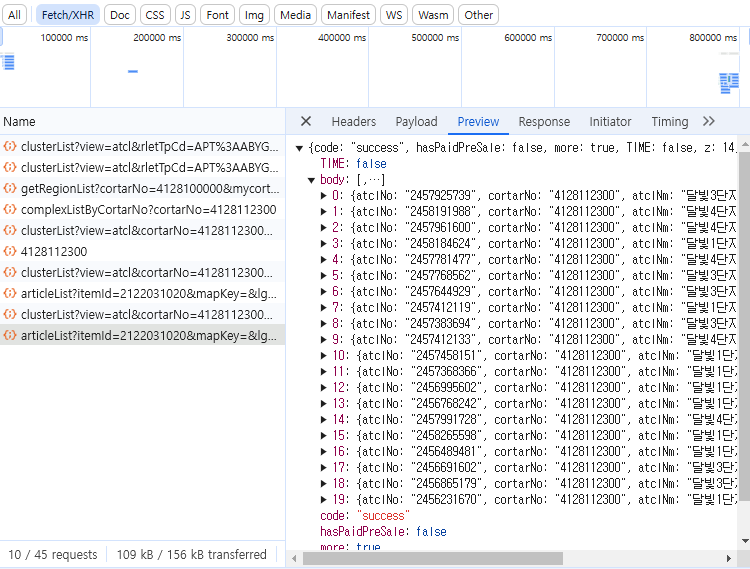Close the request details panel
The height and width of the screenshot is (569, 750).
click(306, 121)
